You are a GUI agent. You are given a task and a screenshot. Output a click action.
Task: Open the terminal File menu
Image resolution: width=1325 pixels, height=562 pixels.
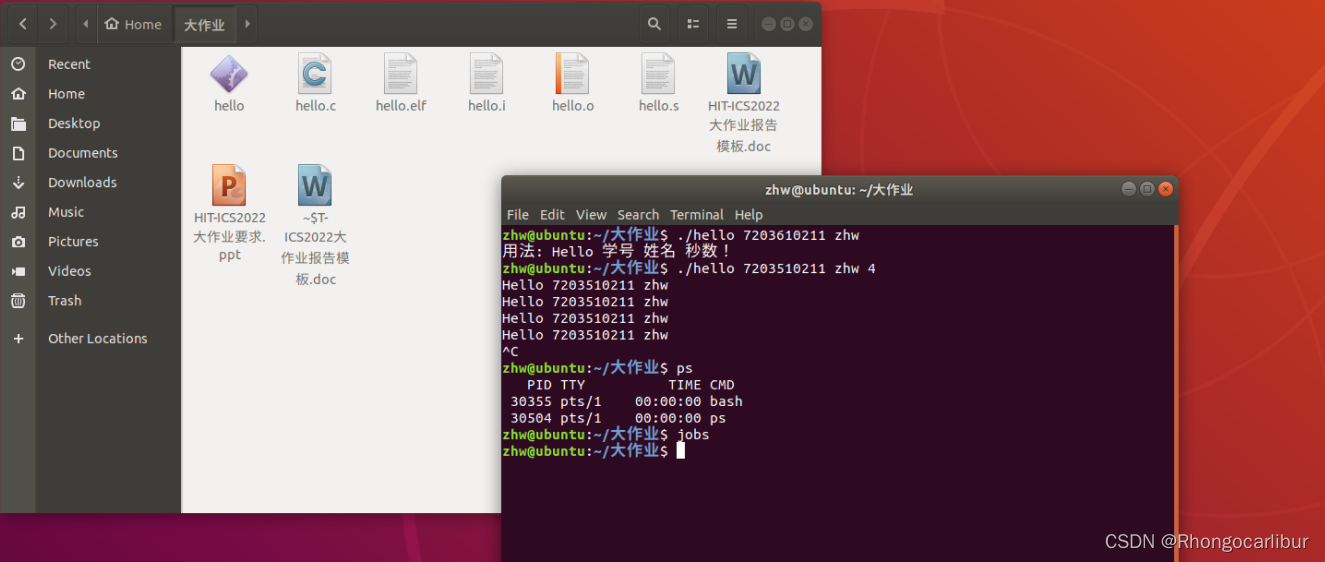point(518,215)
